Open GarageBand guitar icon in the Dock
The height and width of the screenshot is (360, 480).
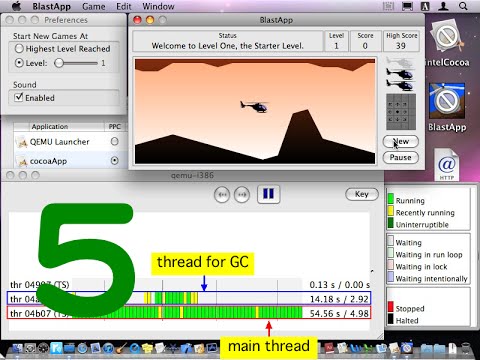click(121, 348)
